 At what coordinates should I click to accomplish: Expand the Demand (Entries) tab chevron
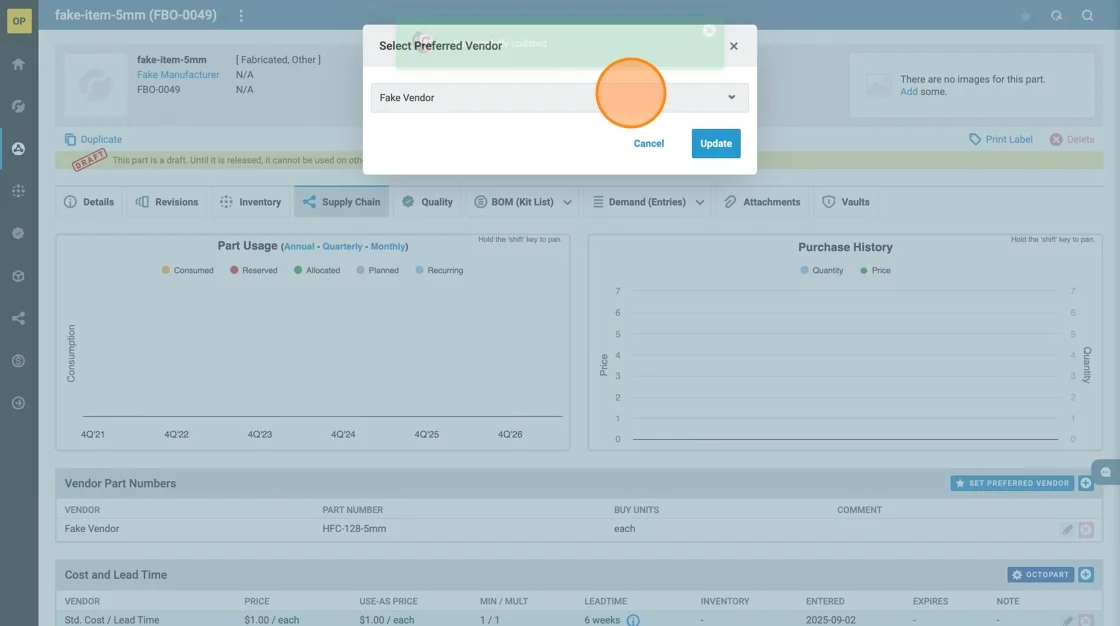coord(700,202)
